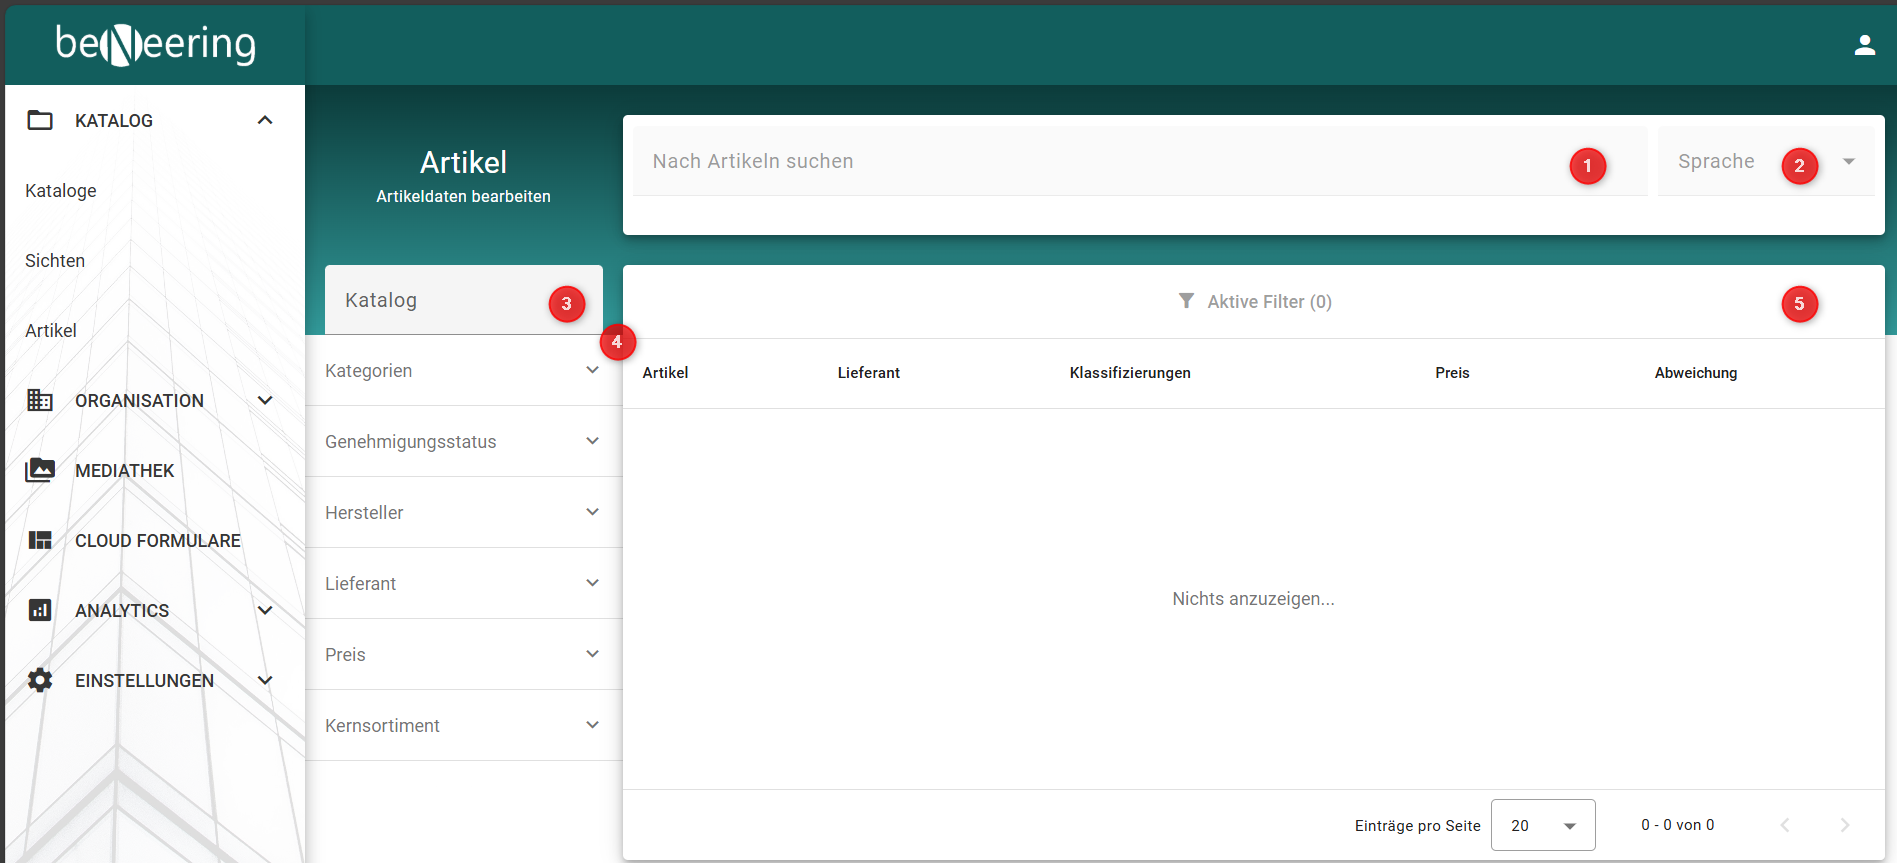Click the Aktive Filter funnel icon
This screenshot has height=863, width=1897.
click(x=1186, y=301)
